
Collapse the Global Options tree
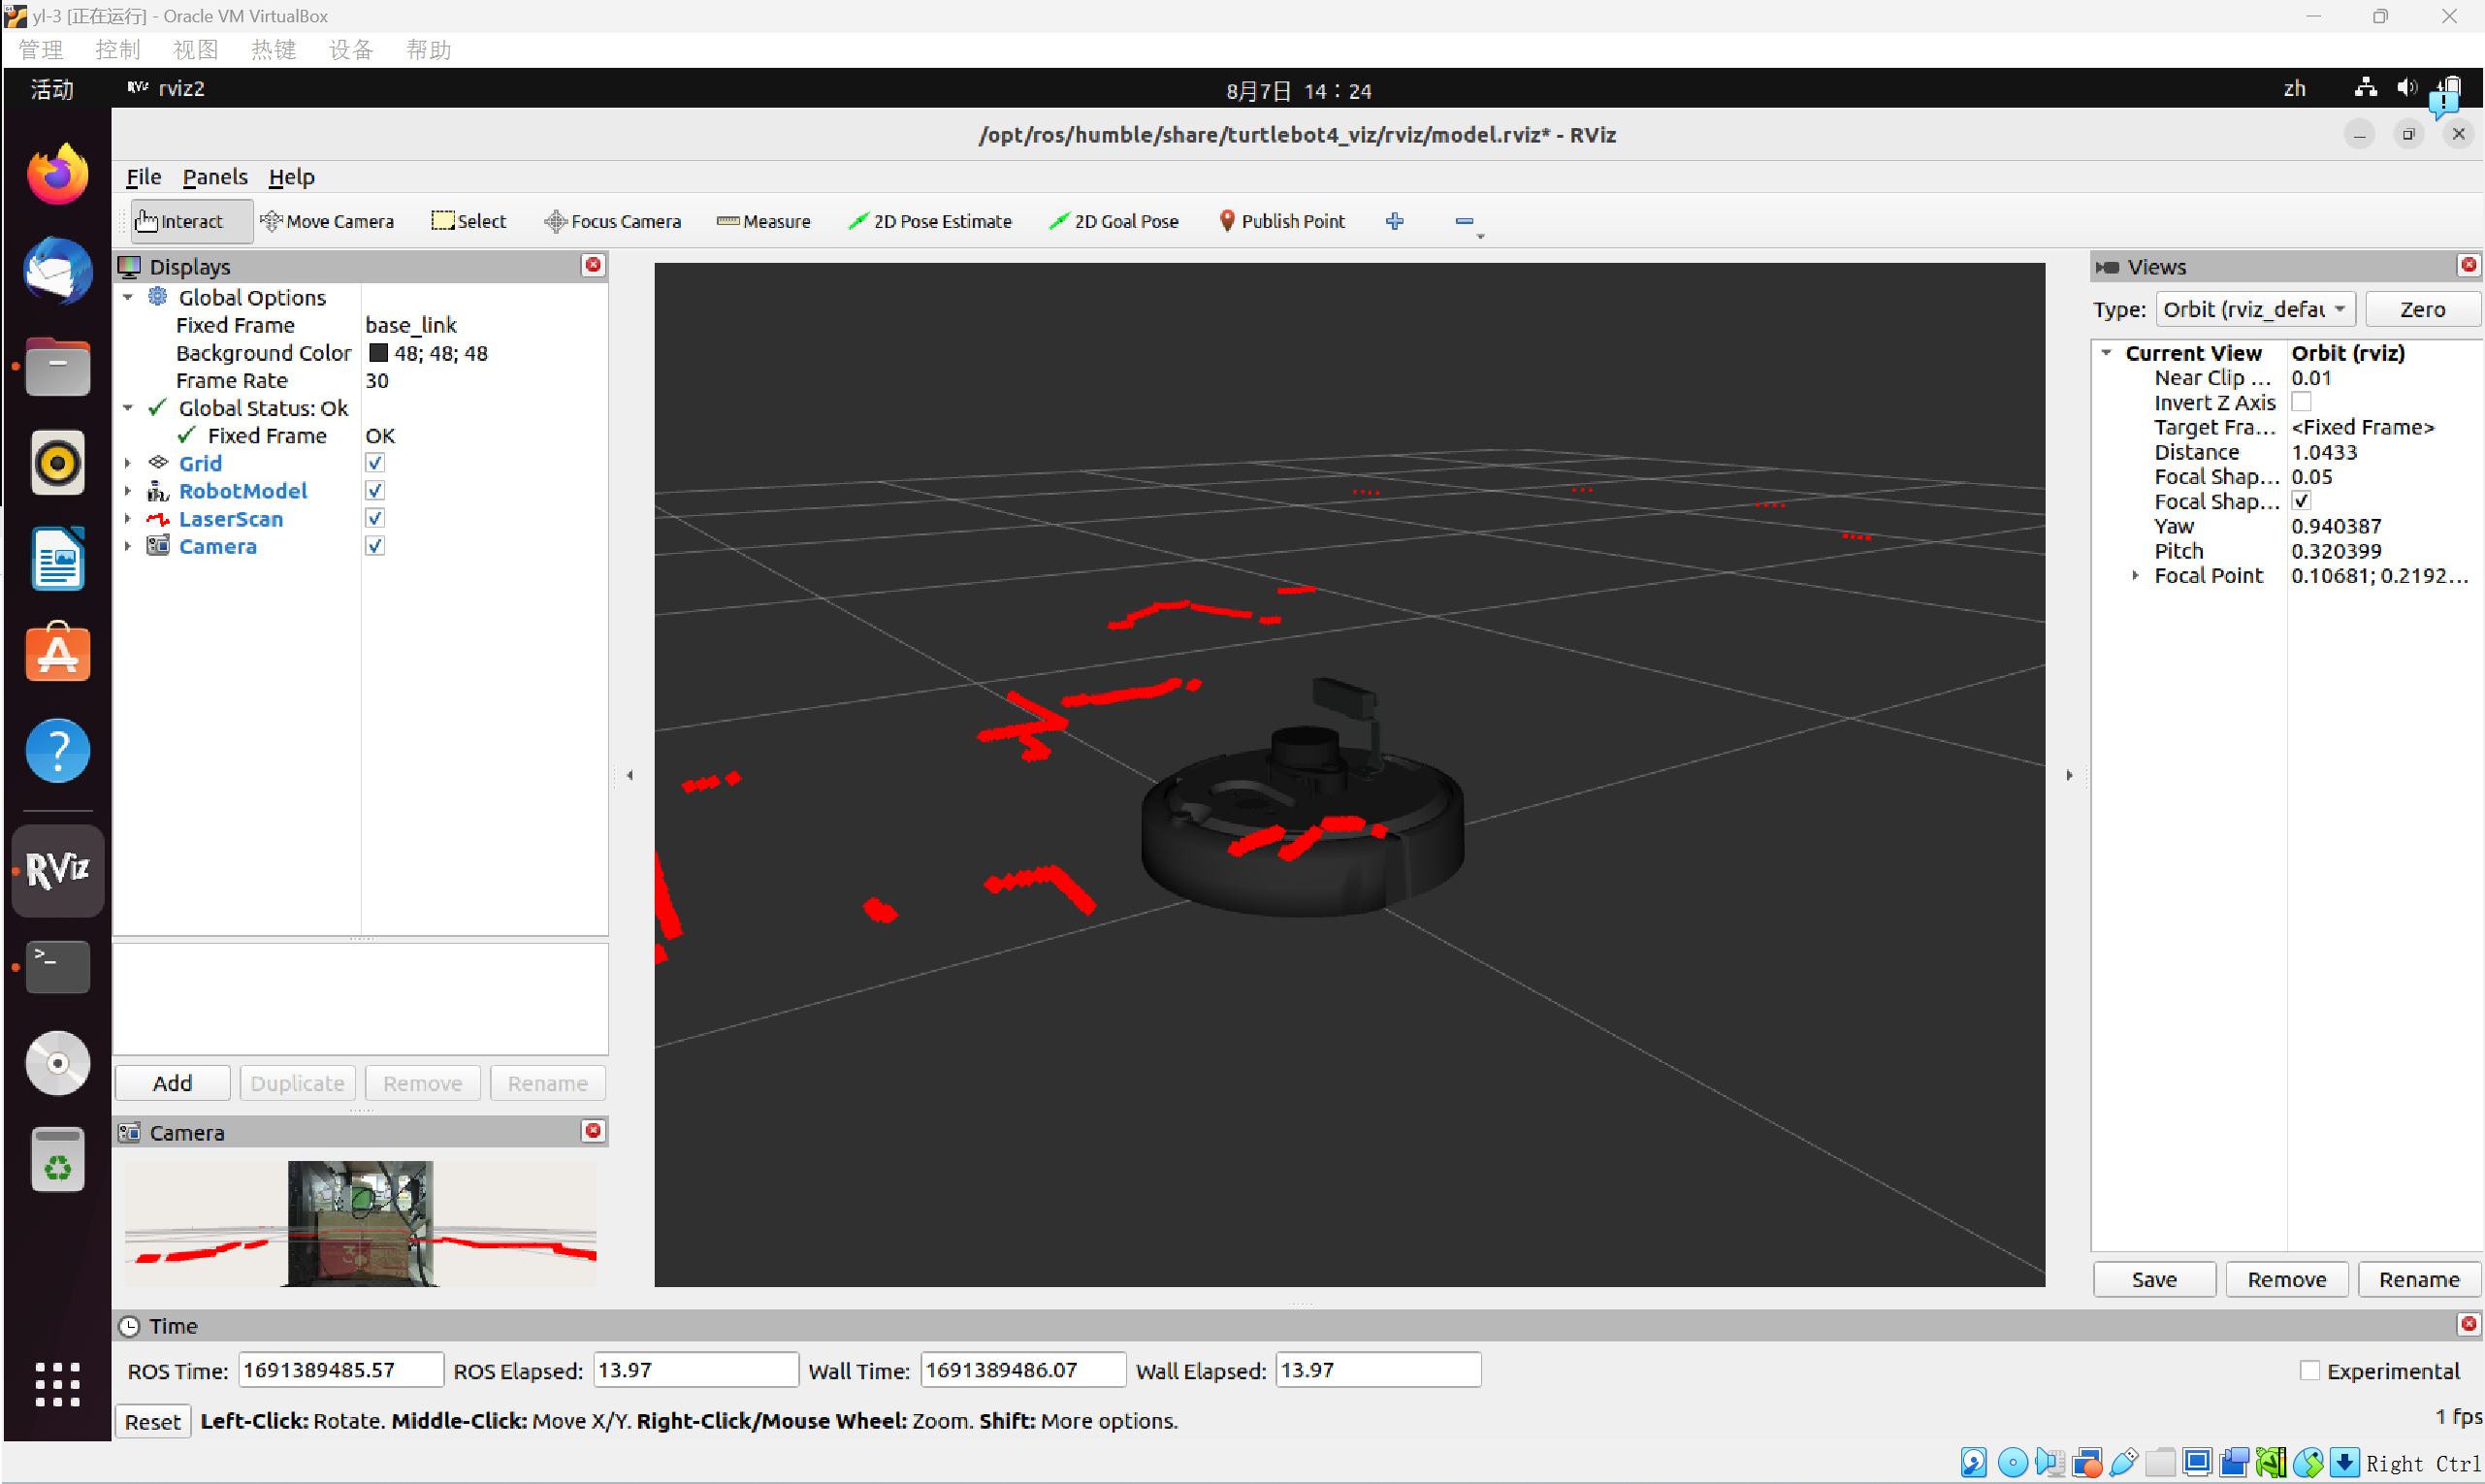[x=128, y=297]
